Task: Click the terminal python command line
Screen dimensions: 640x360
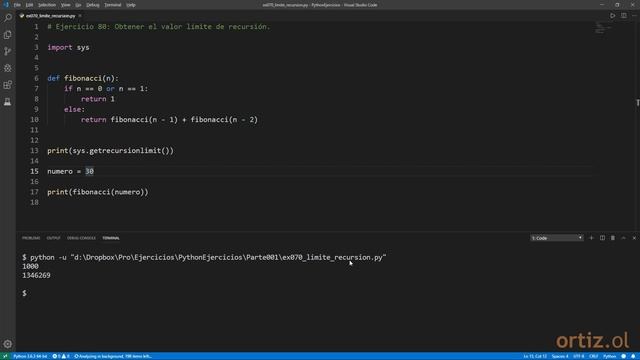Action: pyautogui.click(x=204, y=258)
